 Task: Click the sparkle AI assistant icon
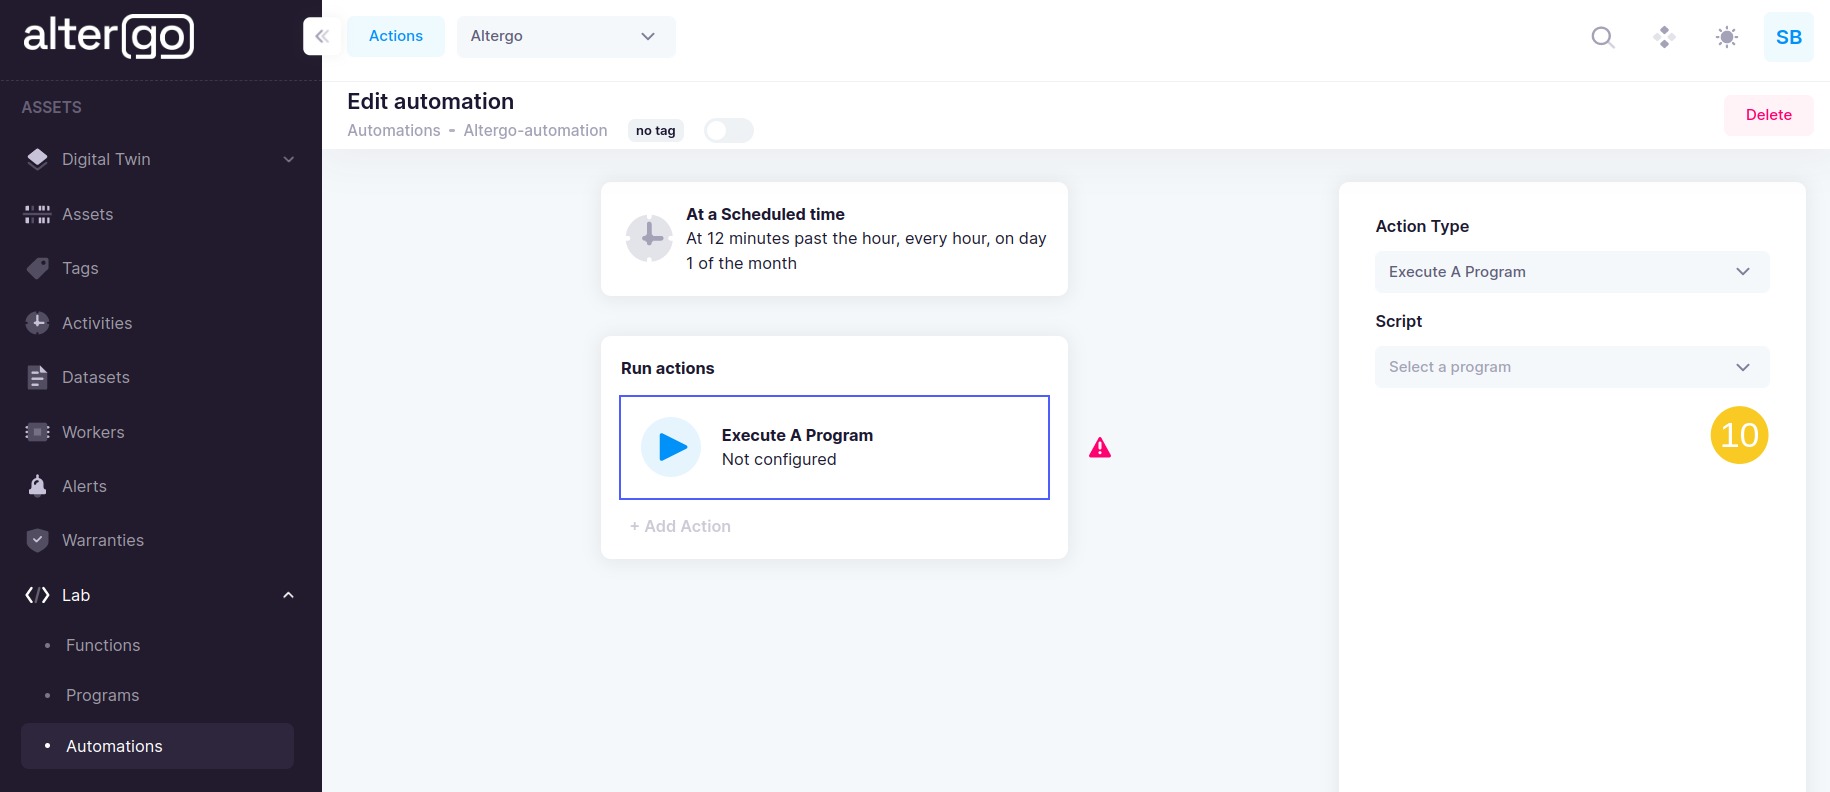pos(1664,37)
